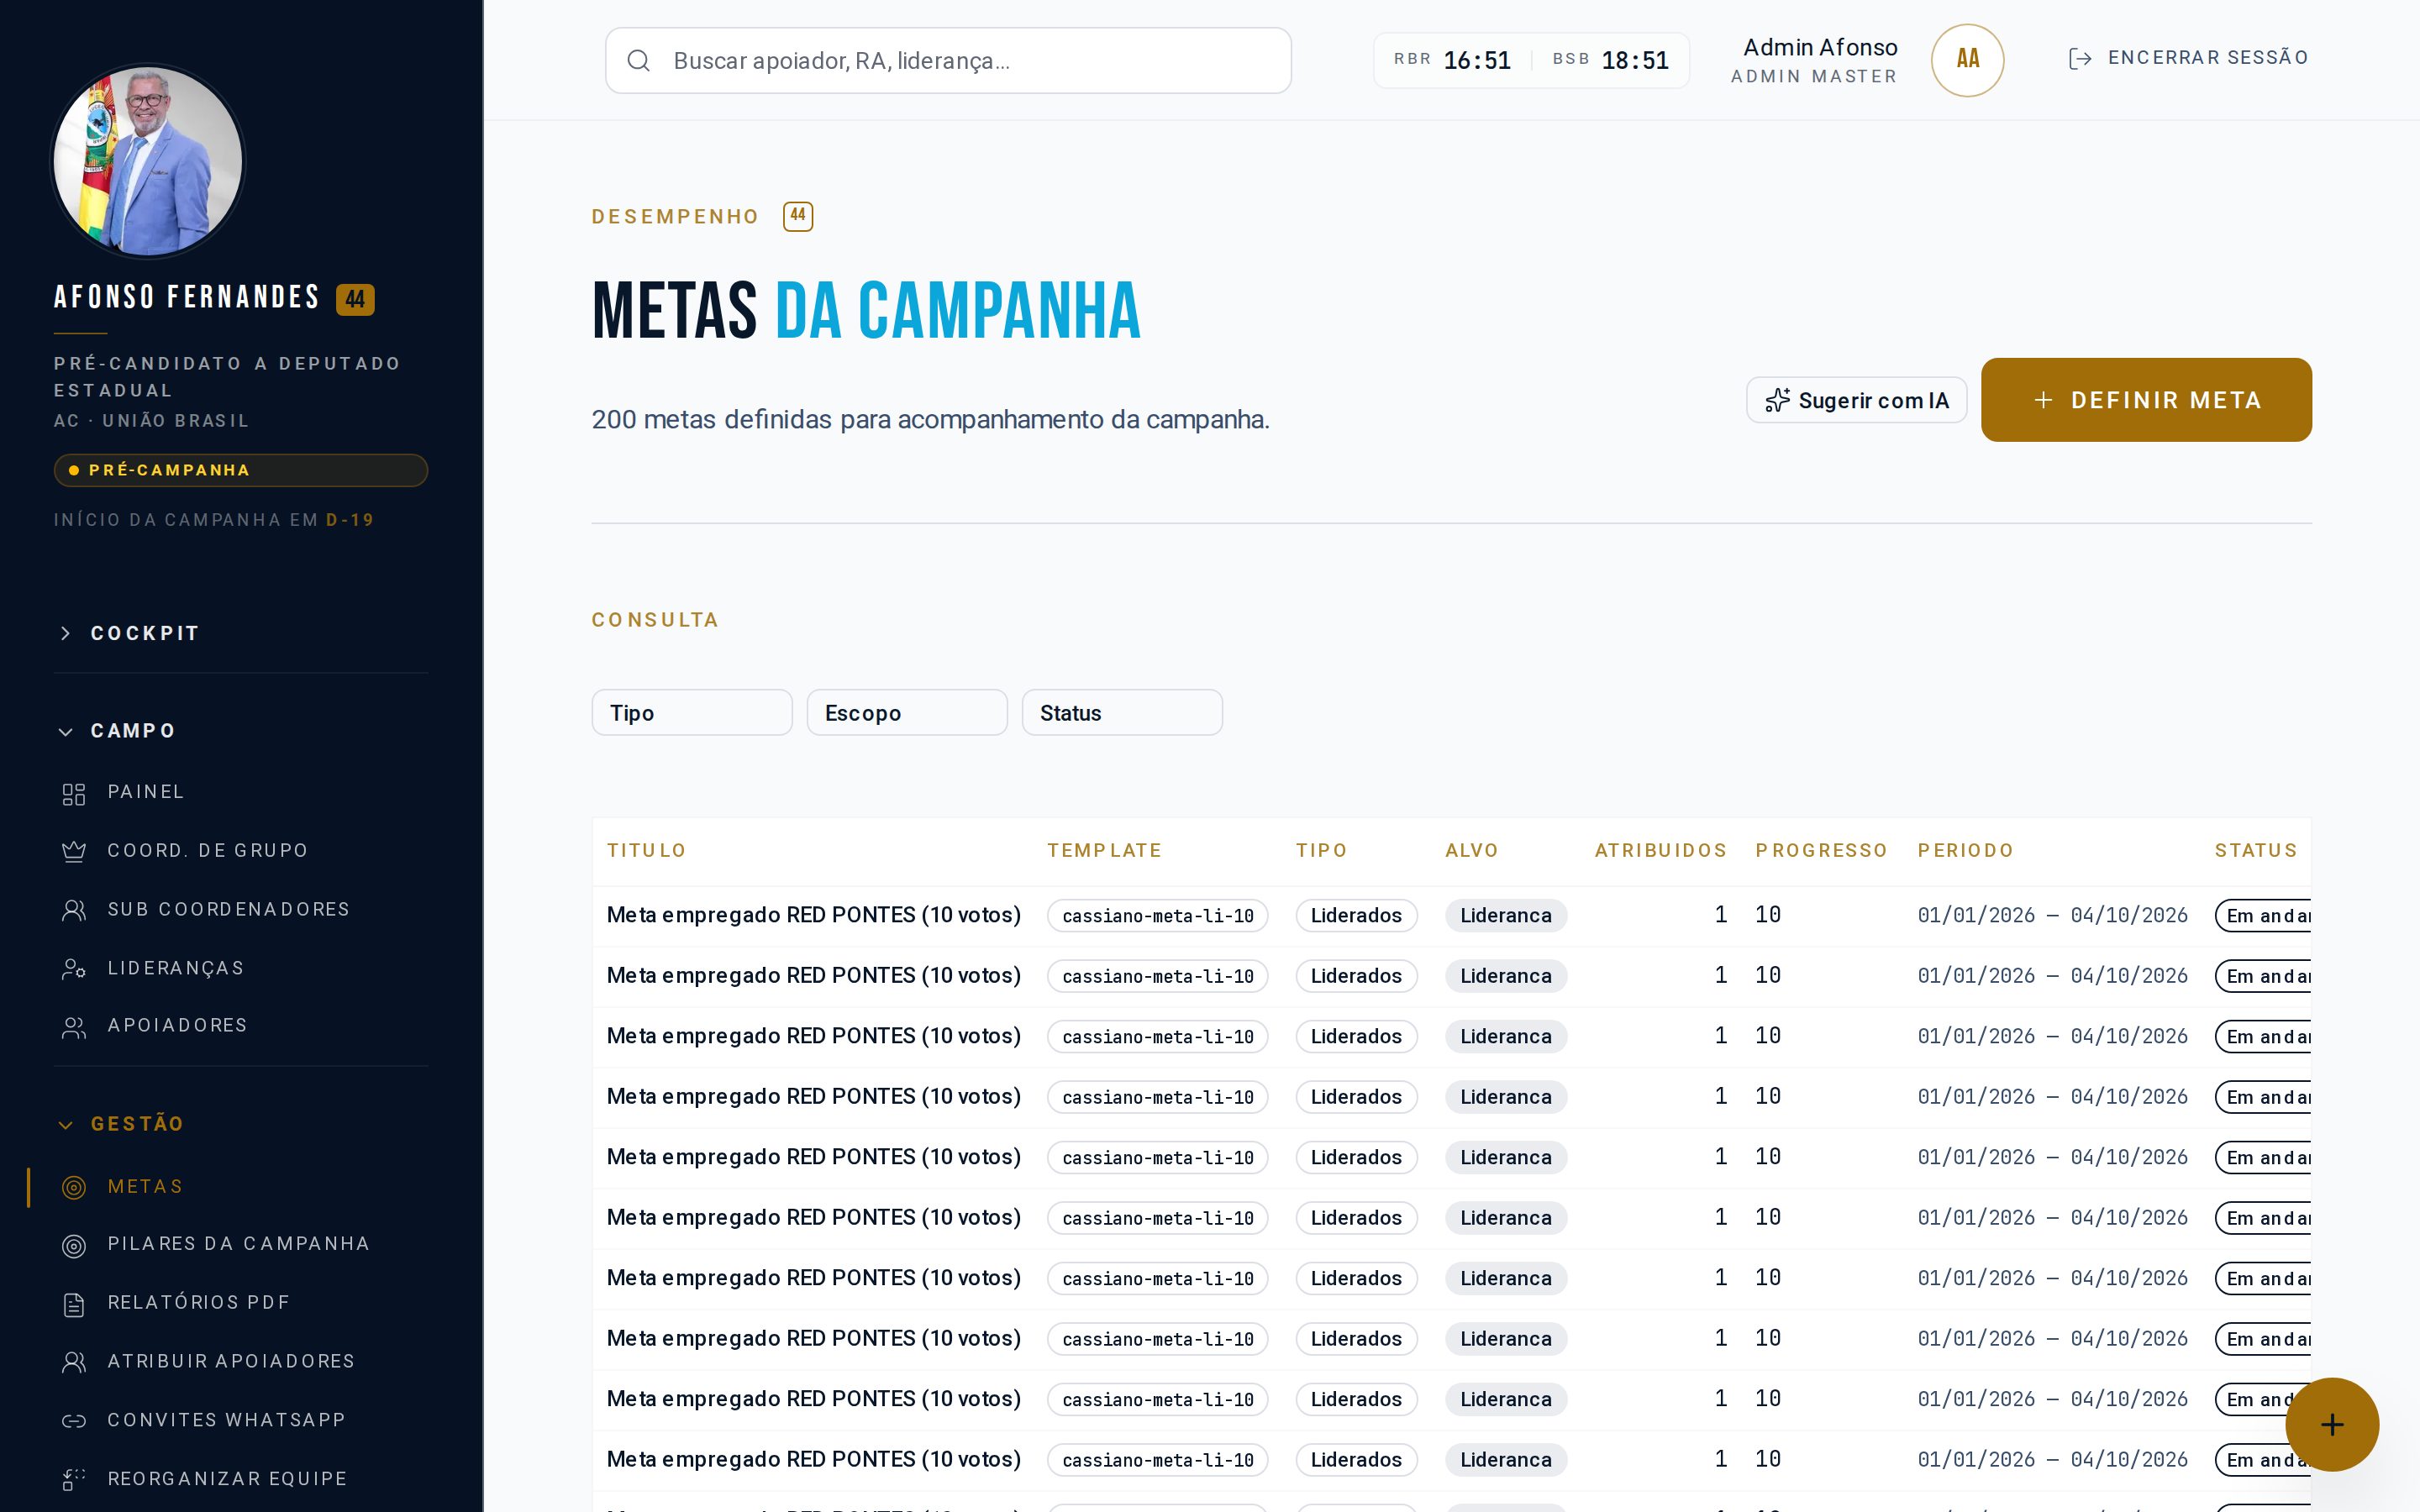Image resolution: width=2420 pixels, height=1512 pixels.
Task: Click first row Em andamento status badge
Action: tap(2263, 916)
